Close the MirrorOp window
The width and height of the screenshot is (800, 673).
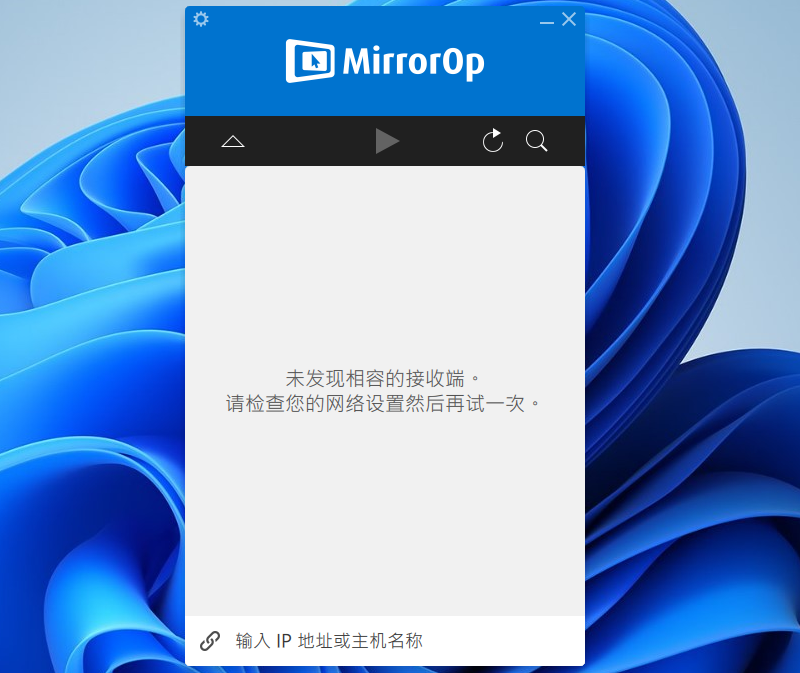tap(569, 19)
